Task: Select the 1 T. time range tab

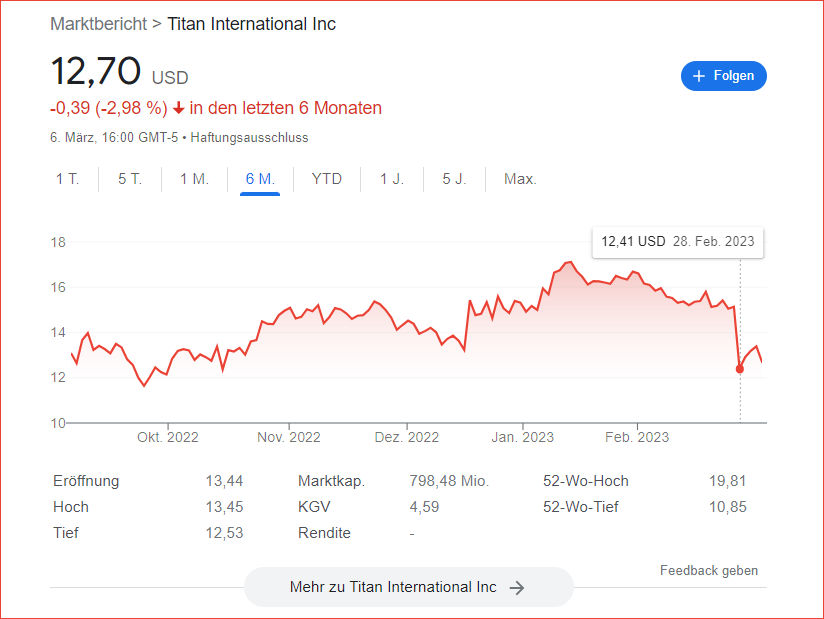Action: (68, 179)
